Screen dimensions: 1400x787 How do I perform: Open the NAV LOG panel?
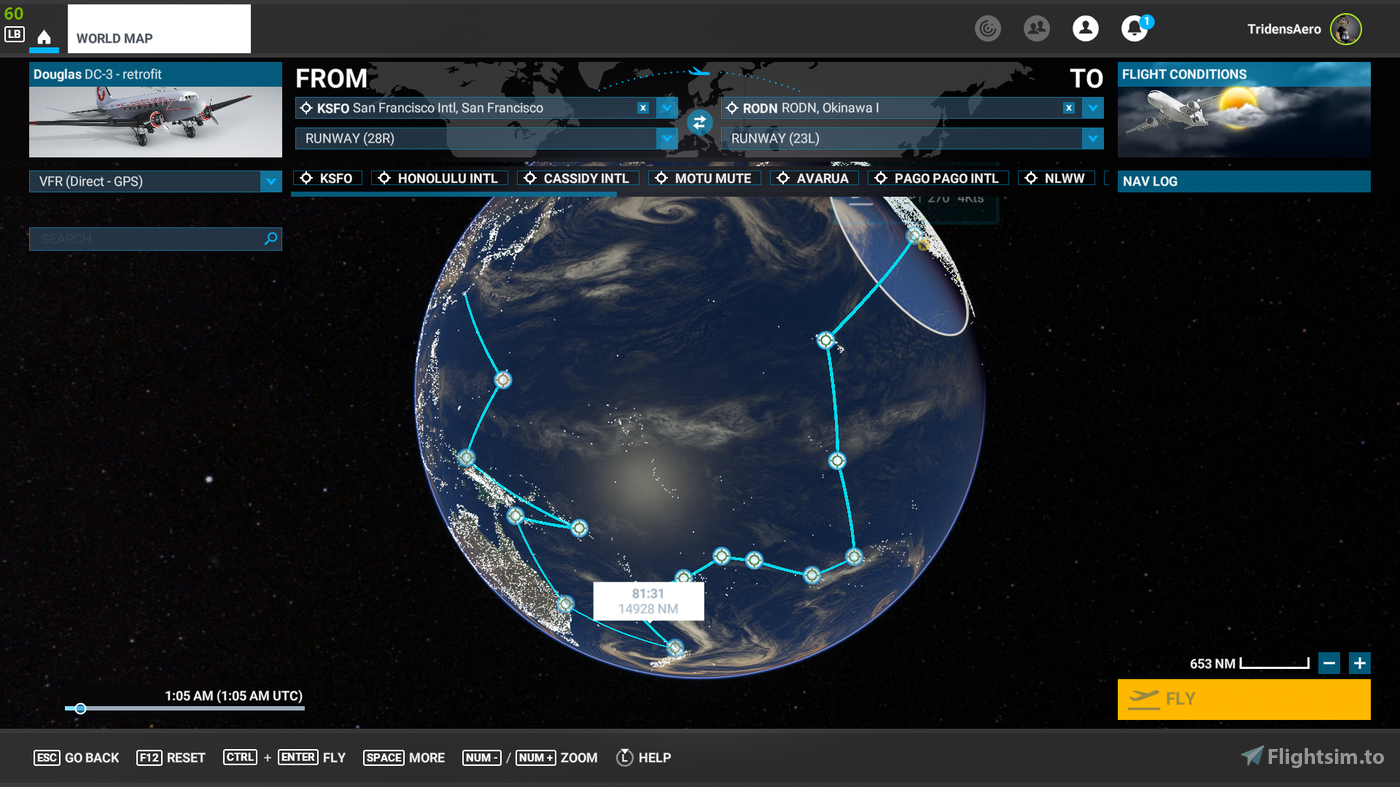[1243, 181]
